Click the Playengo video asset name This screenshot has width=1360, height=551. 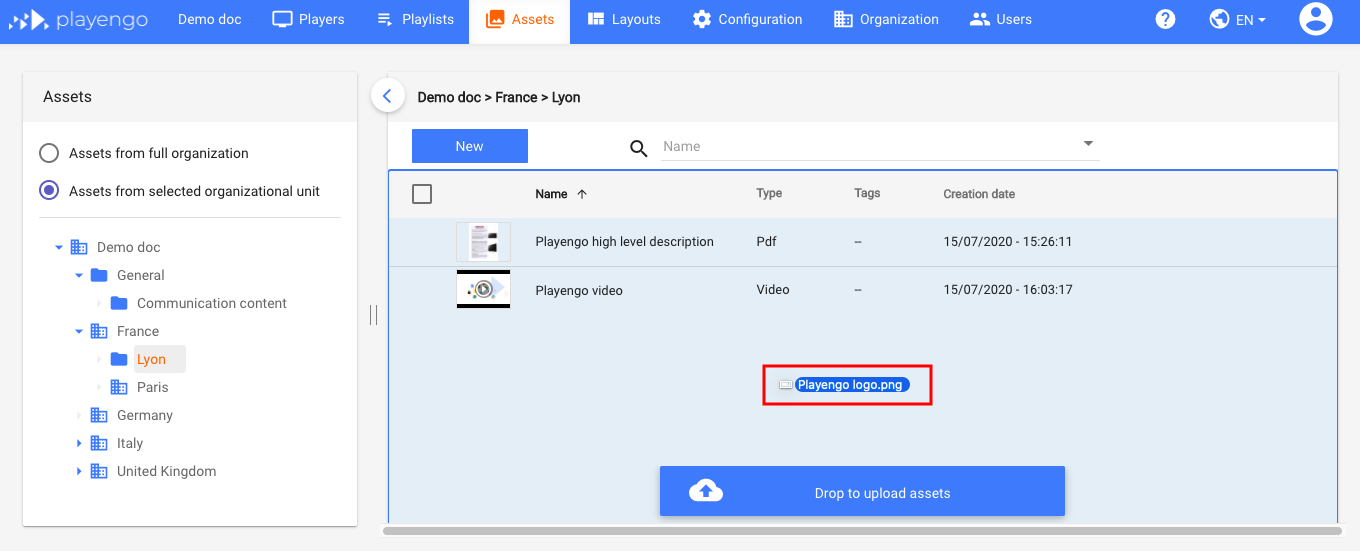click(x=579, y=291)
